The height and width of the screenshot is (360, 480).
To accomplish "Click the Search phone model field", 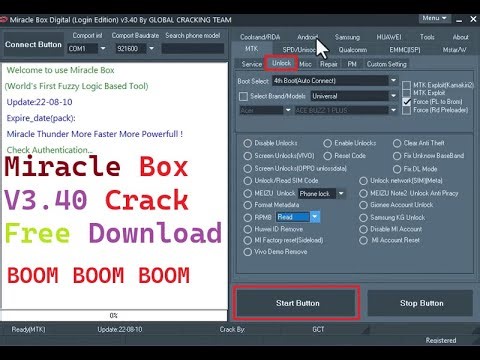I will [193, 49].
